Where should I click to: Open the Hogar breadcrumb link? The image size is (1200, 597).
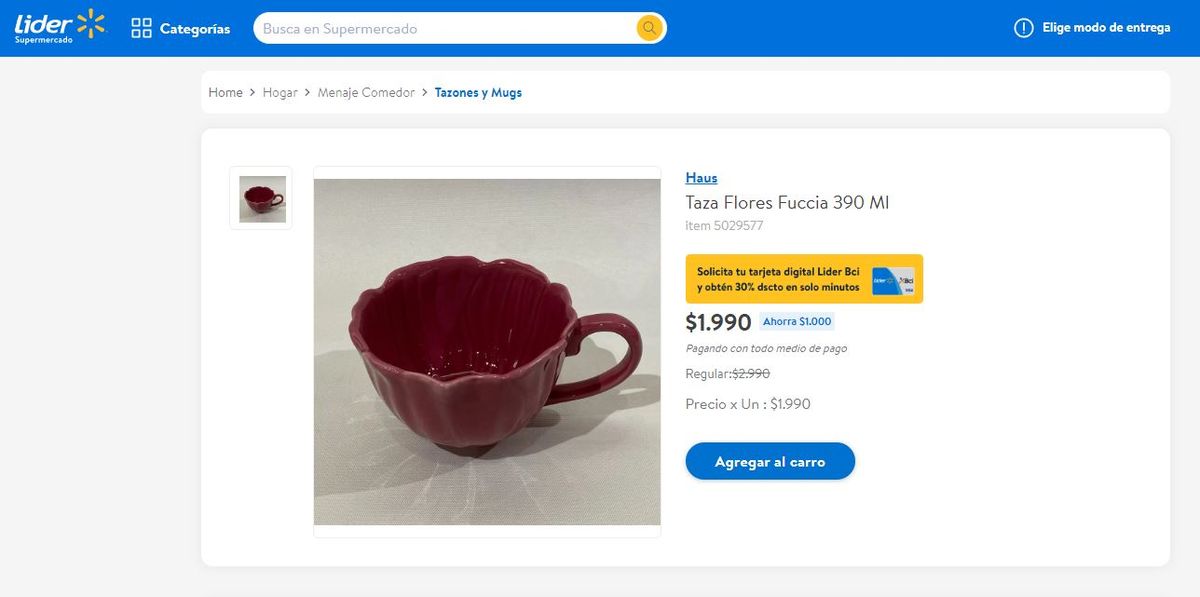(280, 92)
